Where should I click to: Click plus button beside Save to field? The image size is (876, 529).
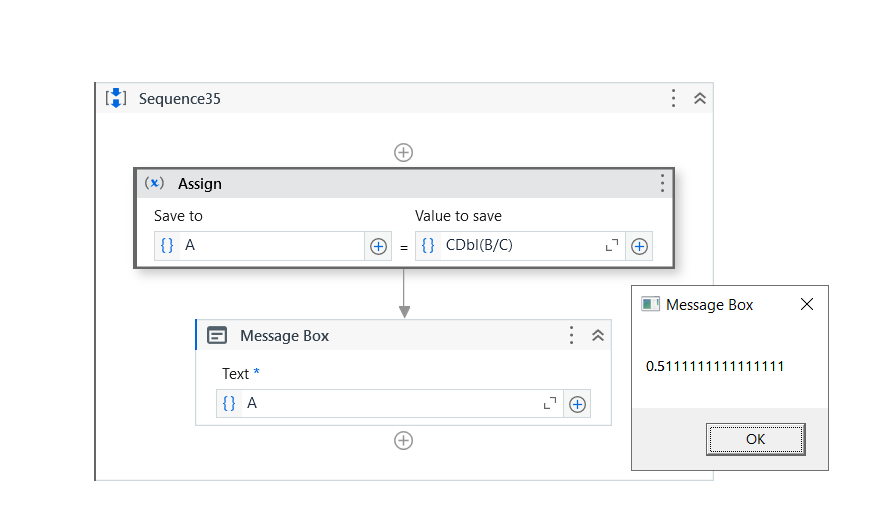379,246
